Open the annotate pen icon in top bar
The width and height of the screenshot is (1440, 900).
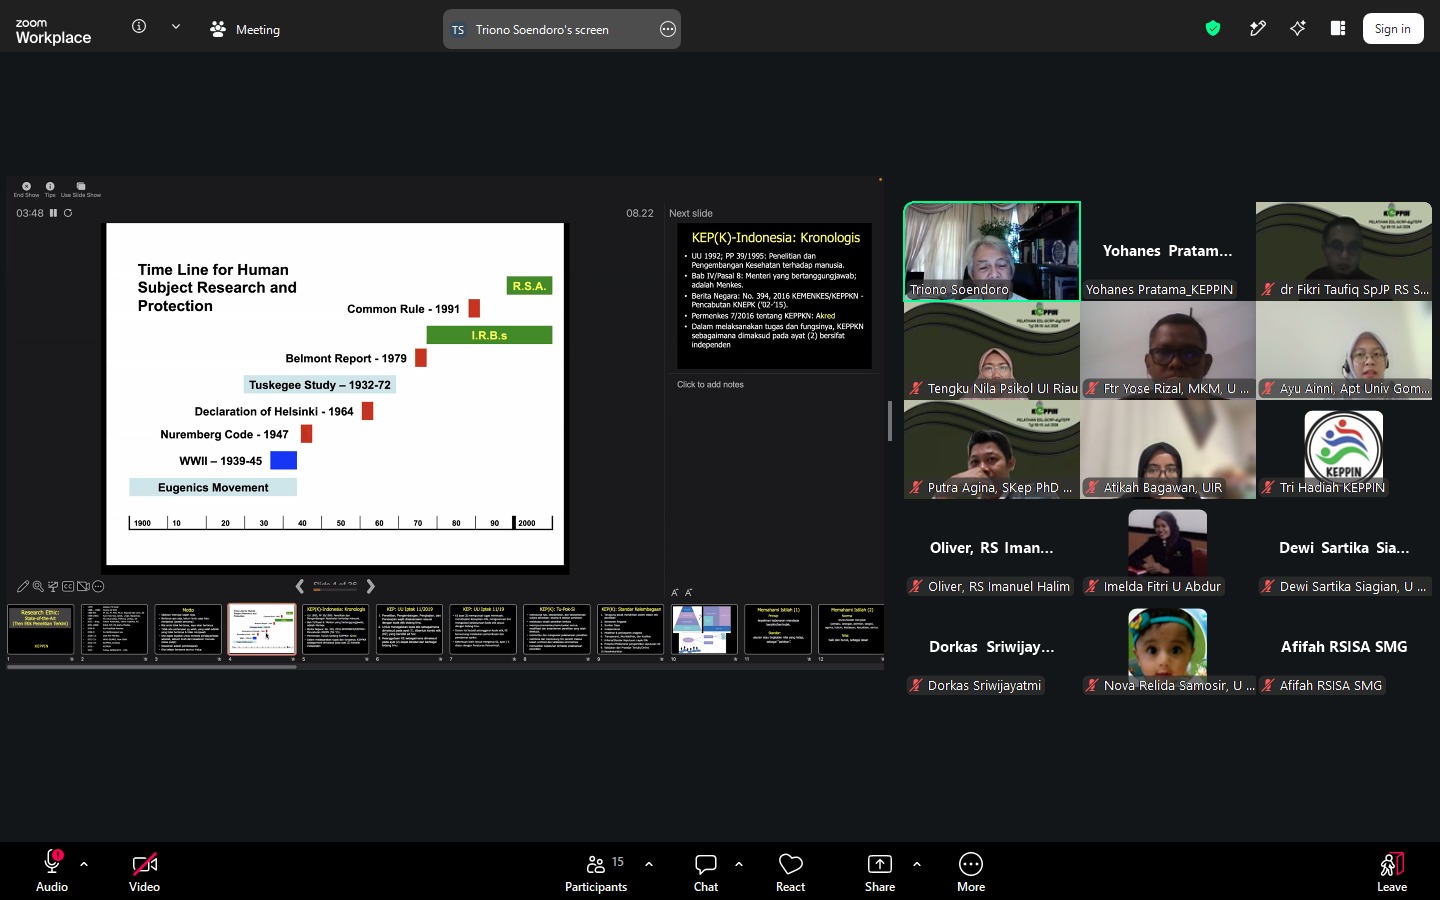pyautogui.click(x=1258, y=28)
